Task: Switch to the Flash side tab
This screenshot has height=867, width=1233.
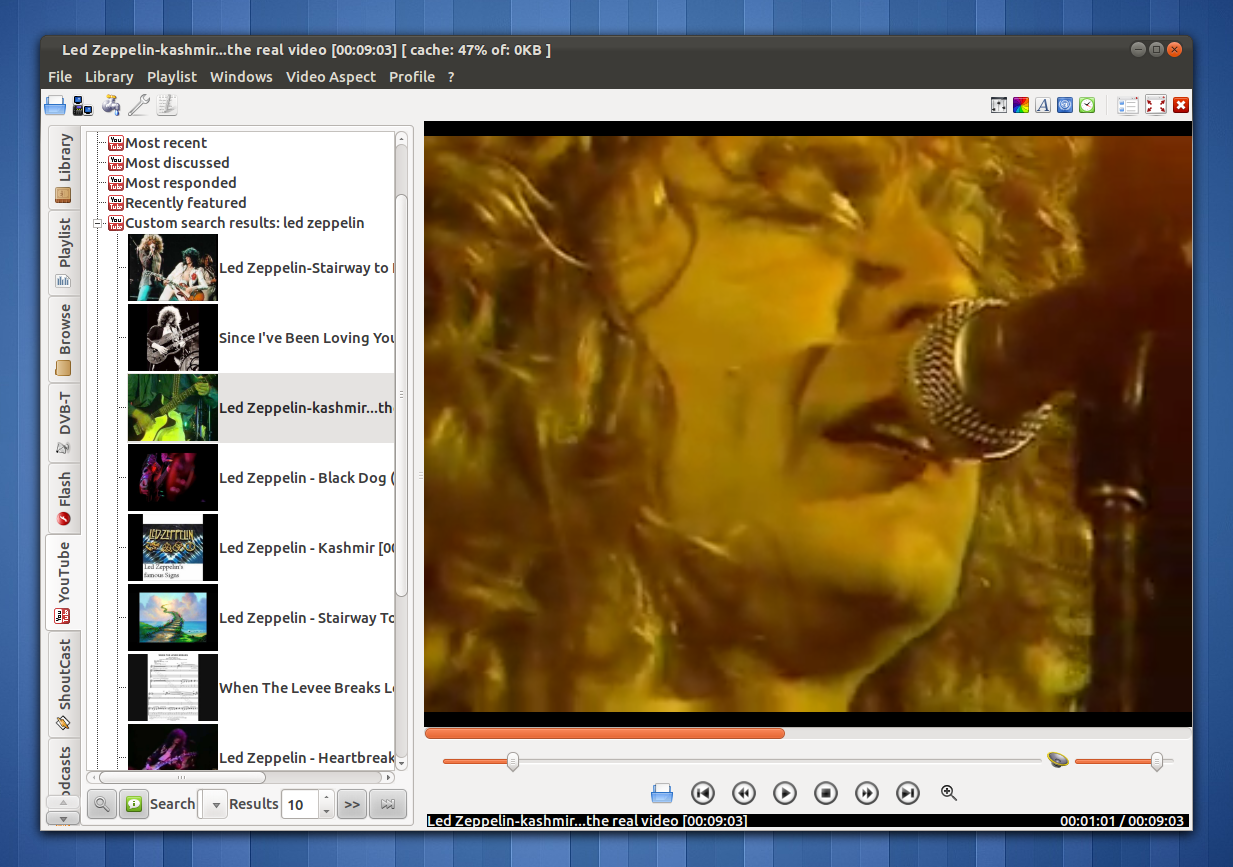Action: pos(64,498)
